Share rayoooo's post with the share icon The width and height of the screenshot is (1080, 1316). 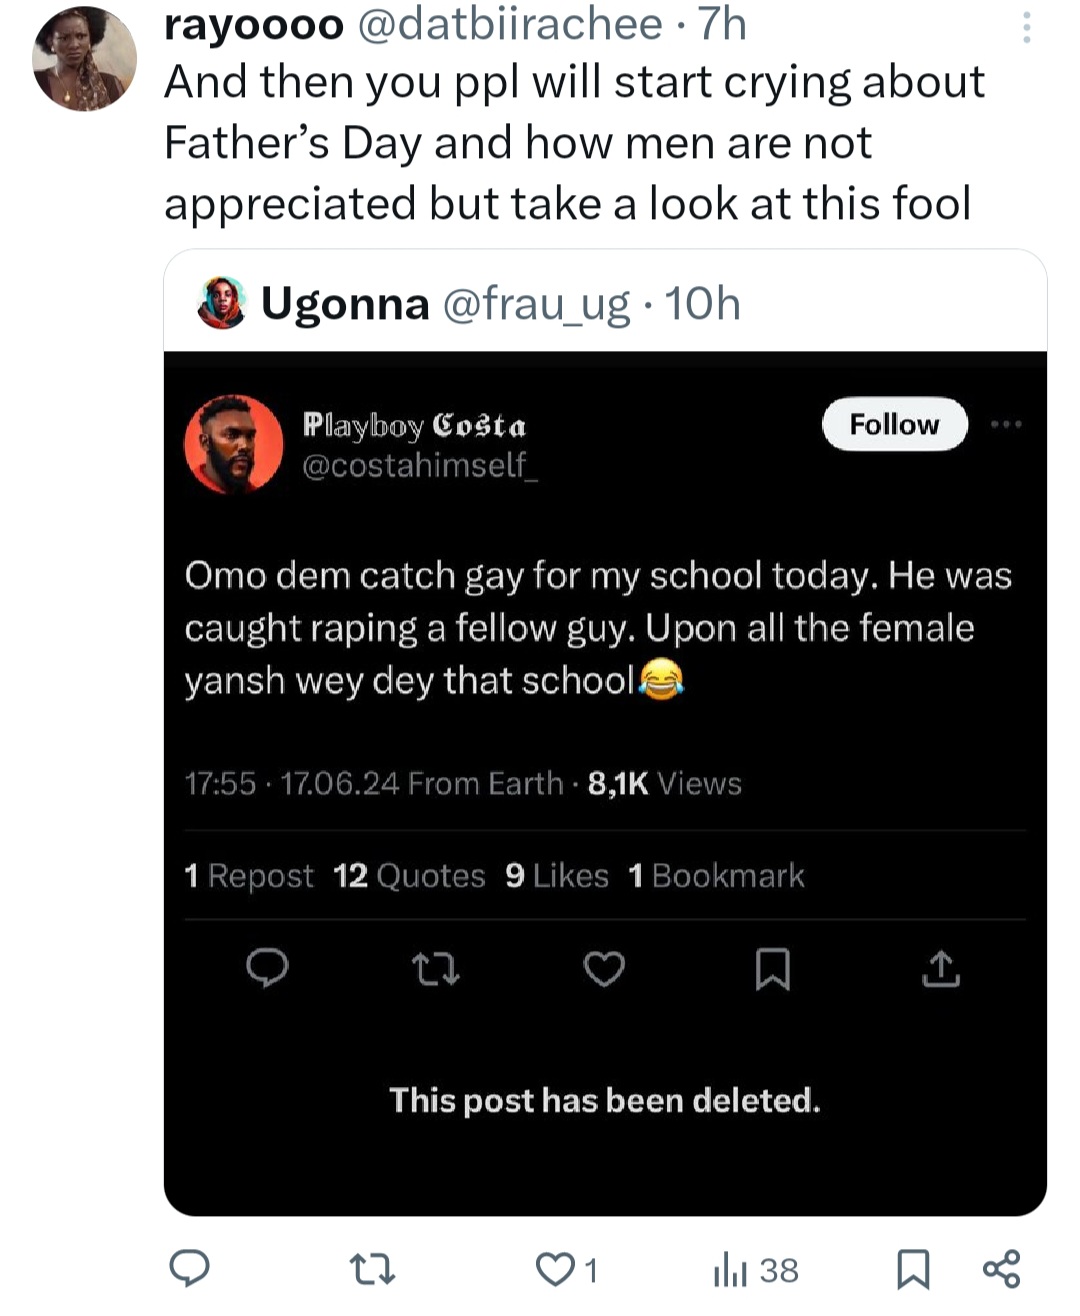click(x=1001, y=1269)
